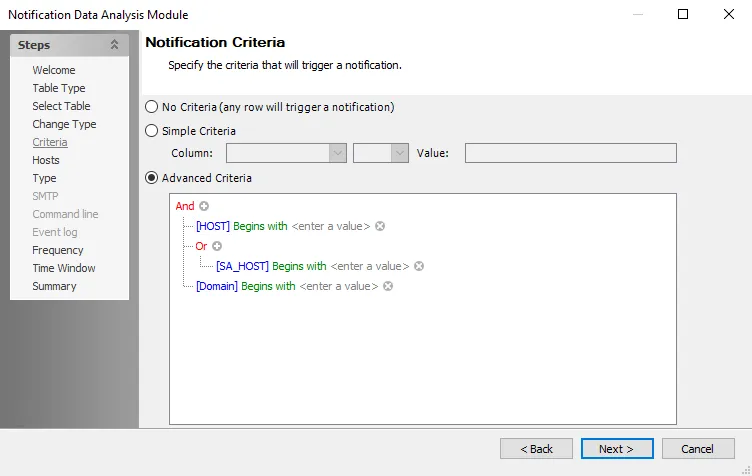Remove the [Domain] condition with its X icon
The height and width of the screenshot is (476, 752).
click(x=388, y=286)
